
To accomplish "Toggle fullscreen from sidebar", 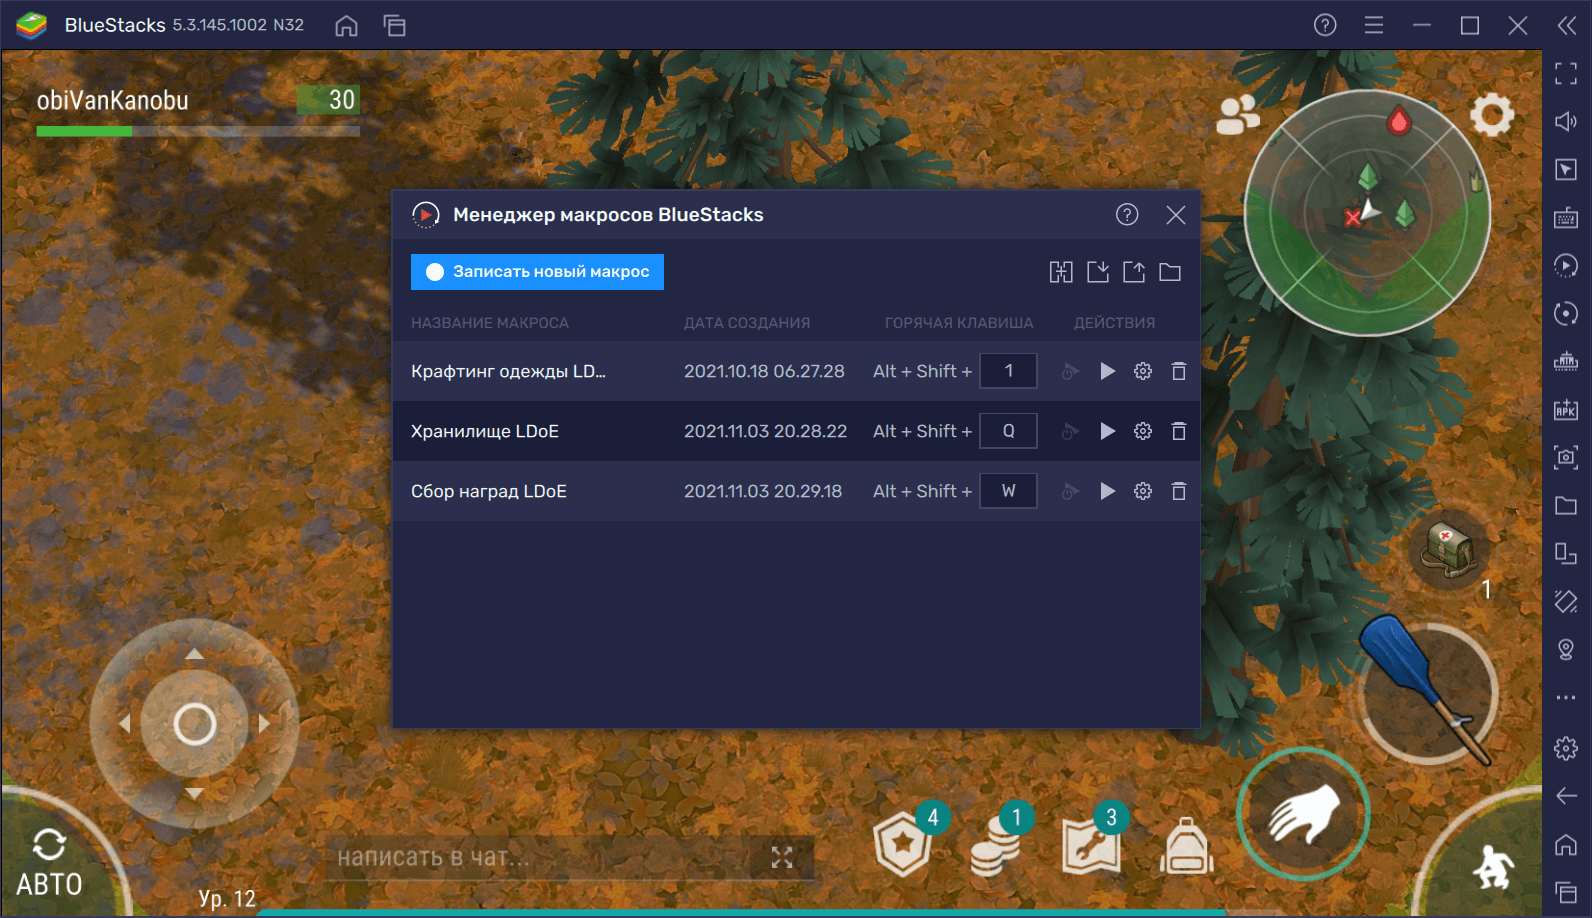I will (1566, 73).
